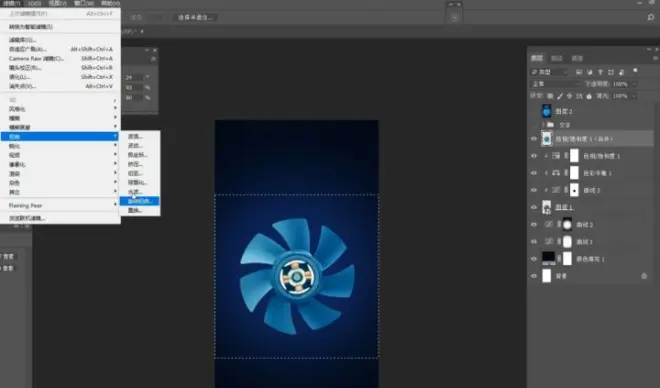Screen dimensions: 660x388
Task: Filter layers by adjustment layer icon
Action: pyautogui.click(x=590, y=72)
